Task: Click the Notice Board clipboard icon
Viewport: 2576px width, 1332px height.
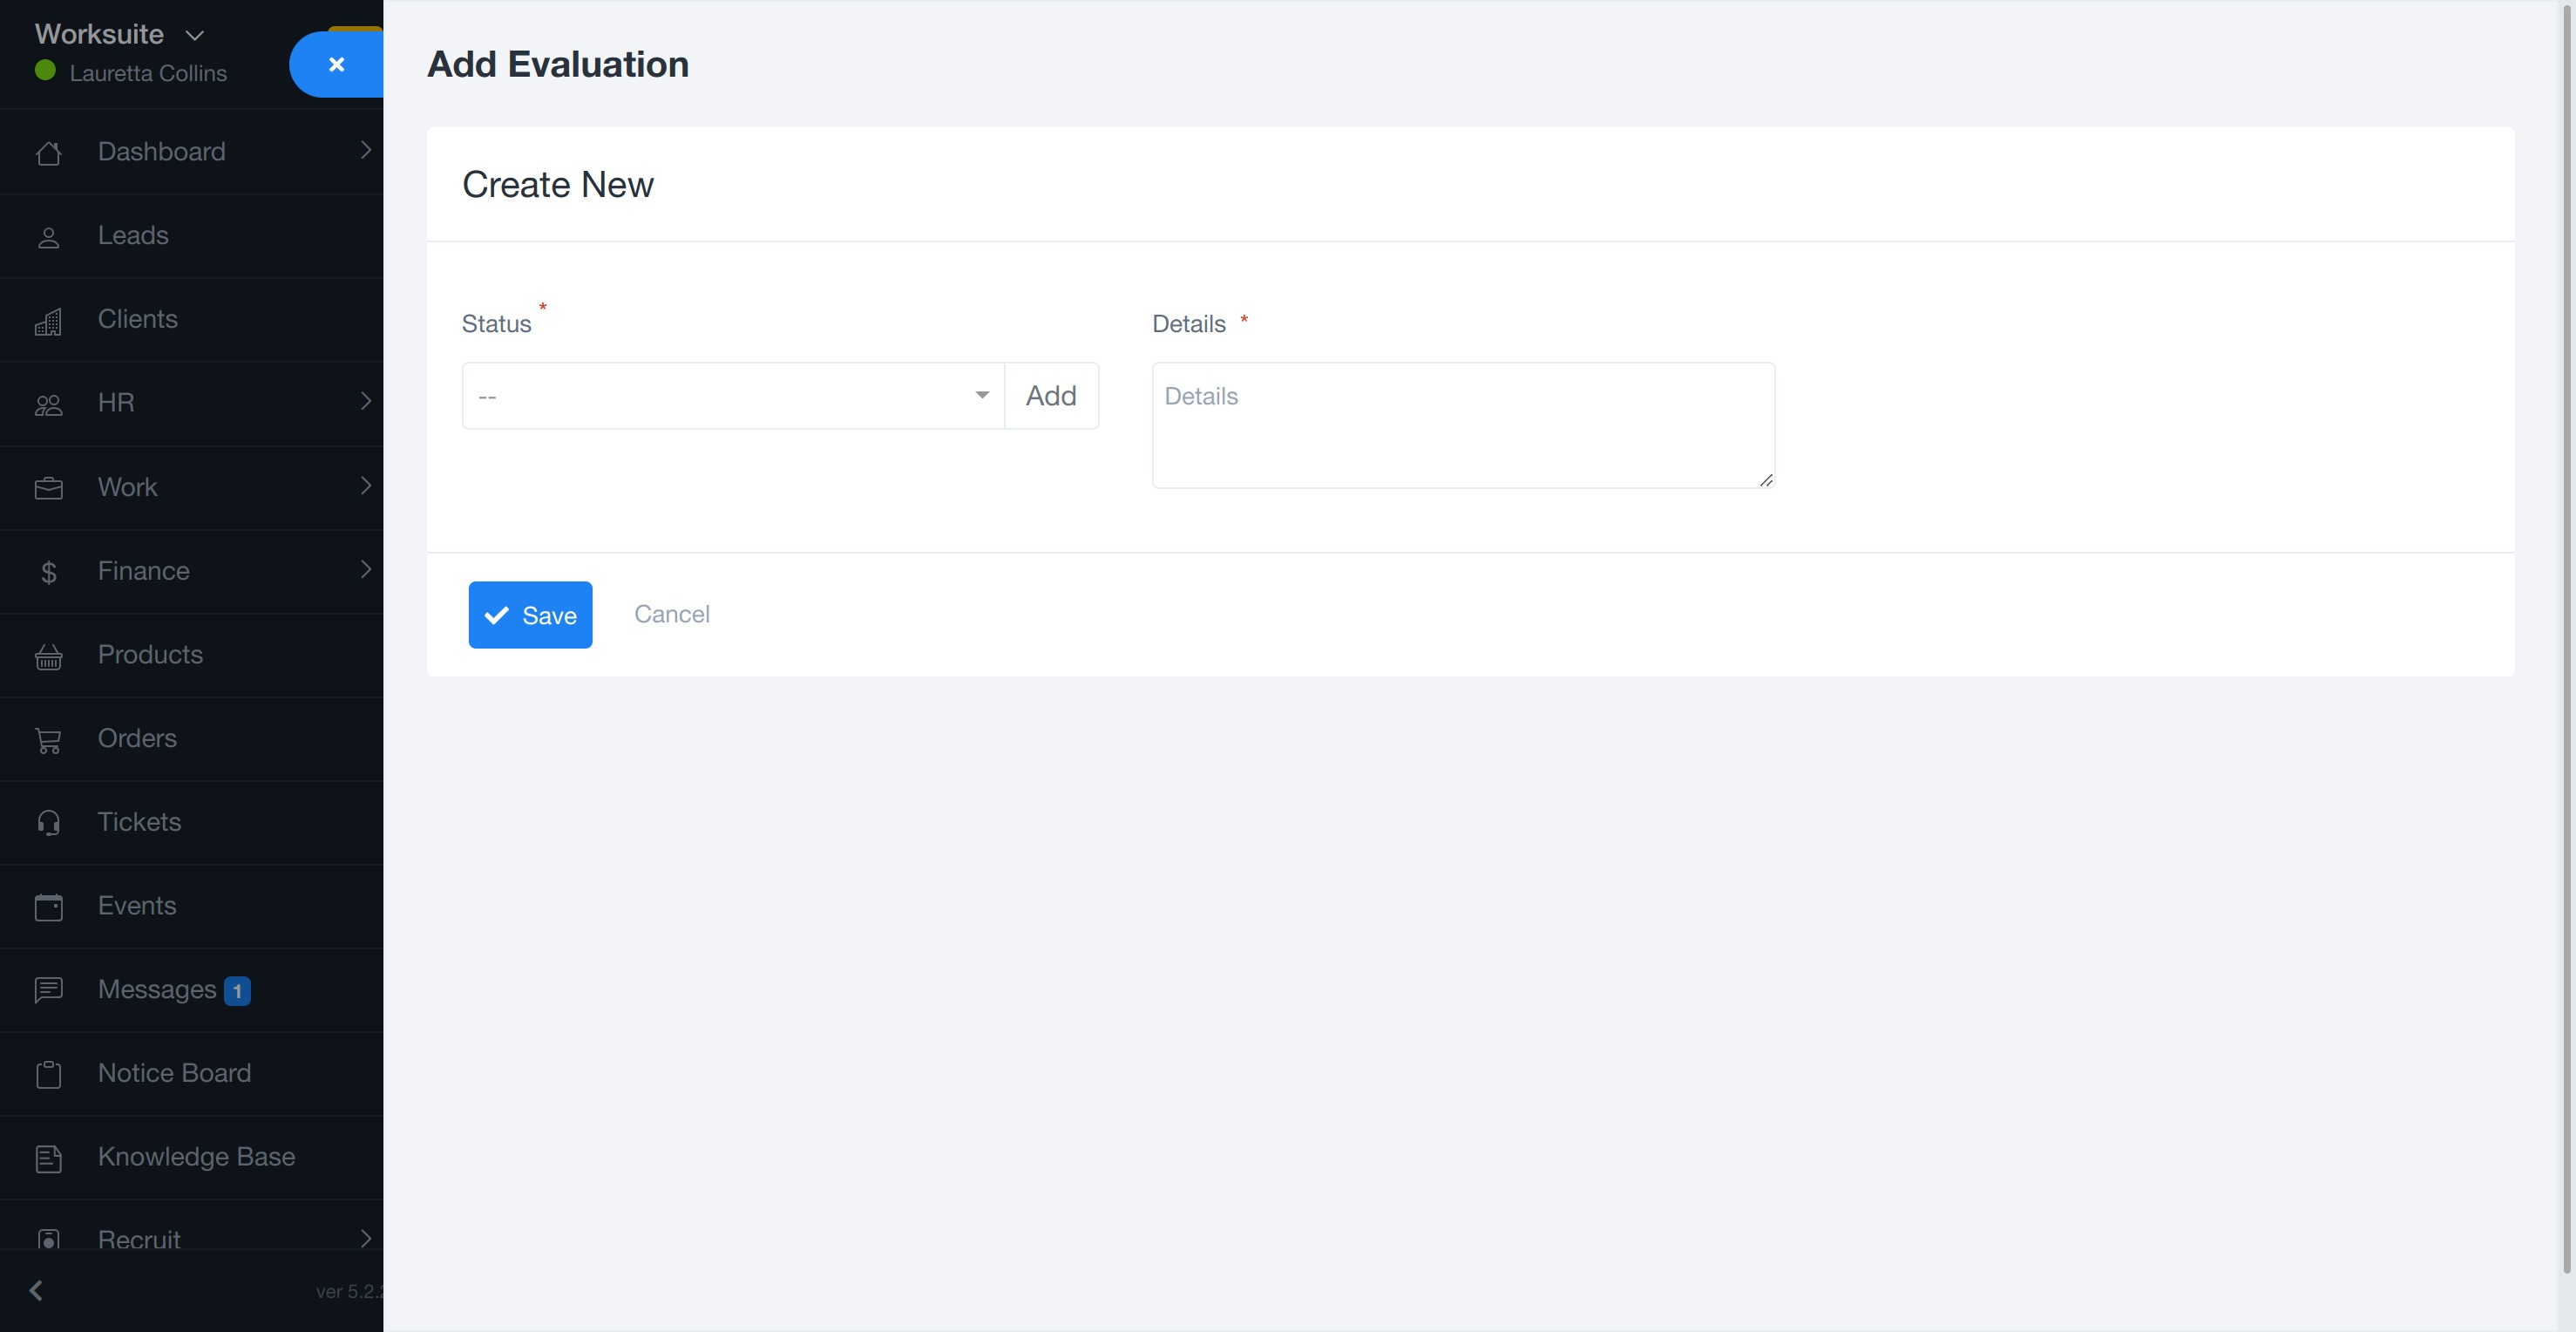Action: click(48, 1074)
